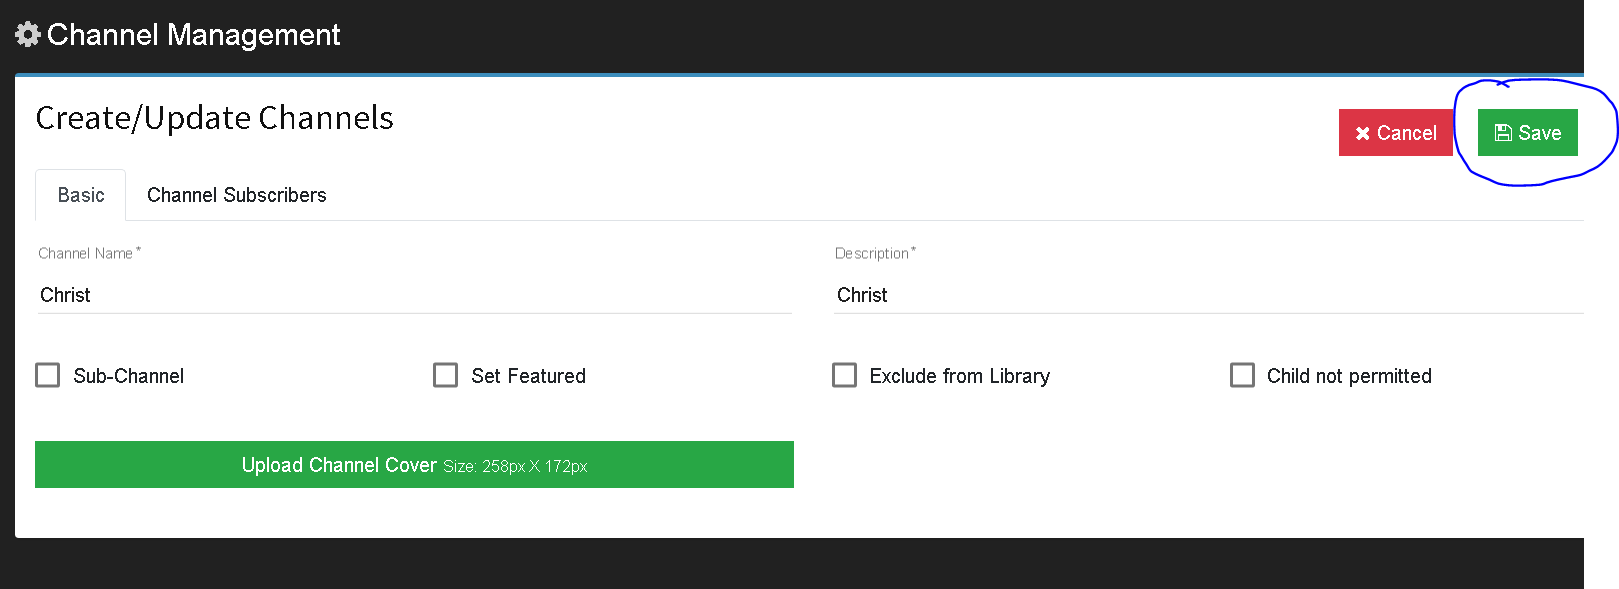1619x589 pixels.
Task: Select the Basic tab
Action: click(x=81, y=195)
